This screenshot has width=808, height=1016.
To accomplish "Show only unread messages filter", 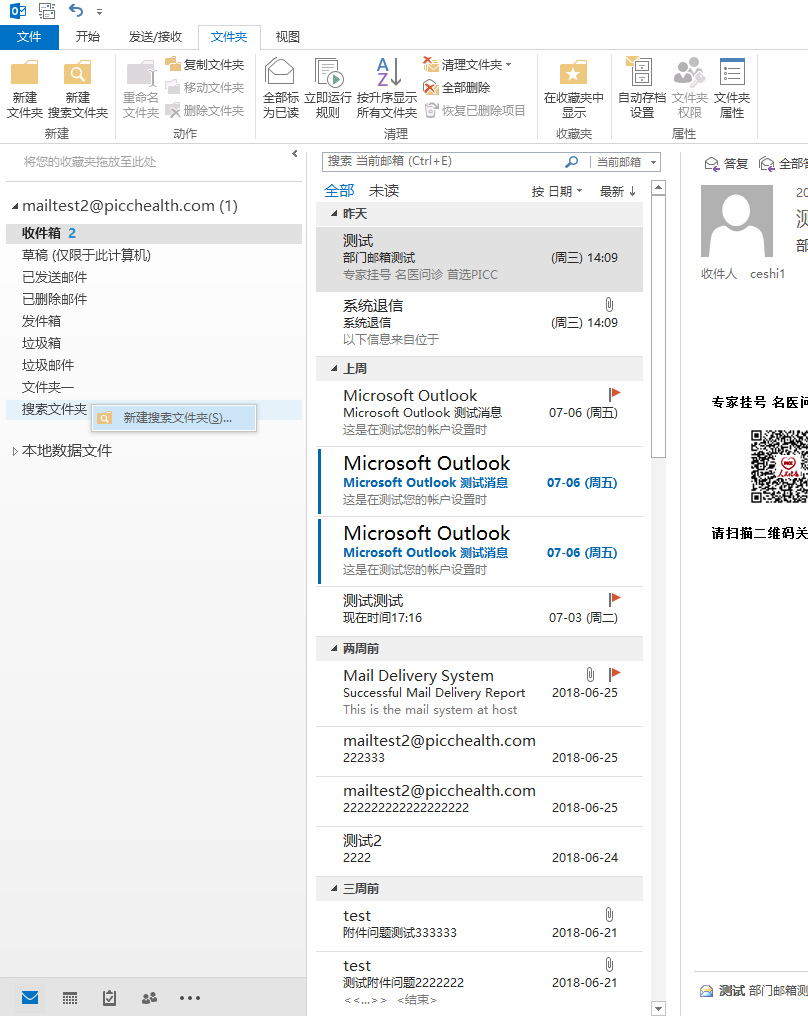I will pos(384,190).
